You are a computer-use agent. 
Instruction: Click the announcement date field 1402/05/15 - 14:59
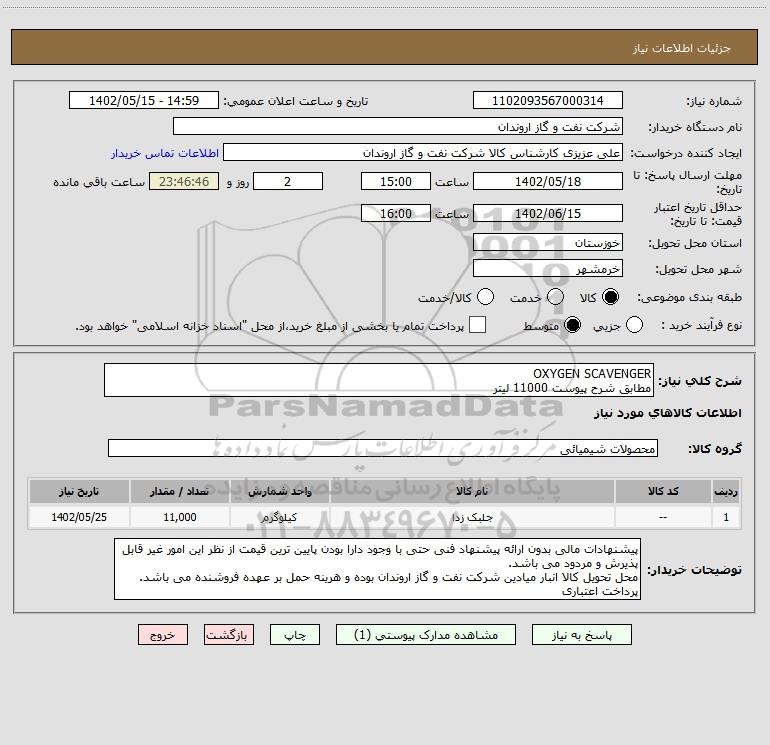tap(144, 100)
